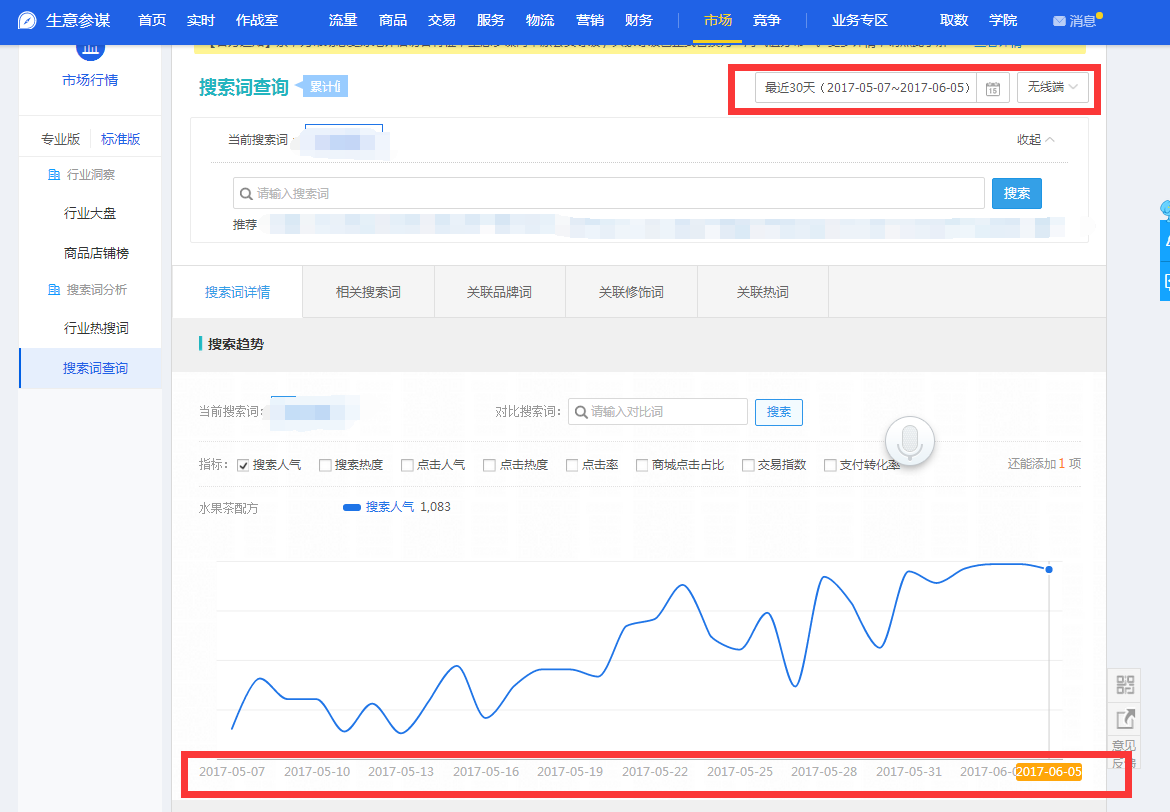Switch to the 相关搜索词 tab
The height and width of the screenshot is (812, 1170).
coord(367,291)
